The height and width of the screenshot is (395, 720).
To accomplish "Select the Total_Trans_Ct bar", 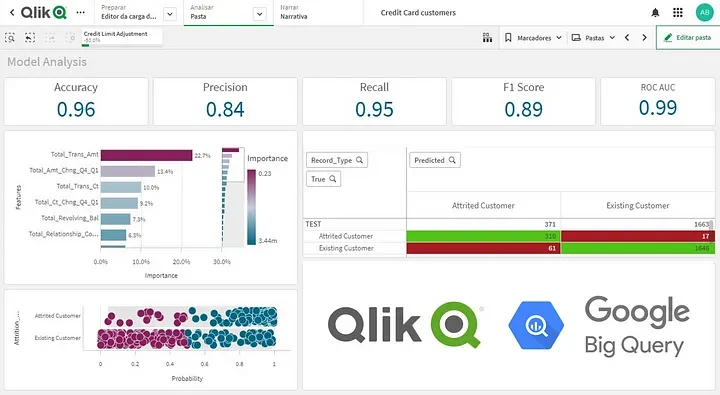I will 121,187.
